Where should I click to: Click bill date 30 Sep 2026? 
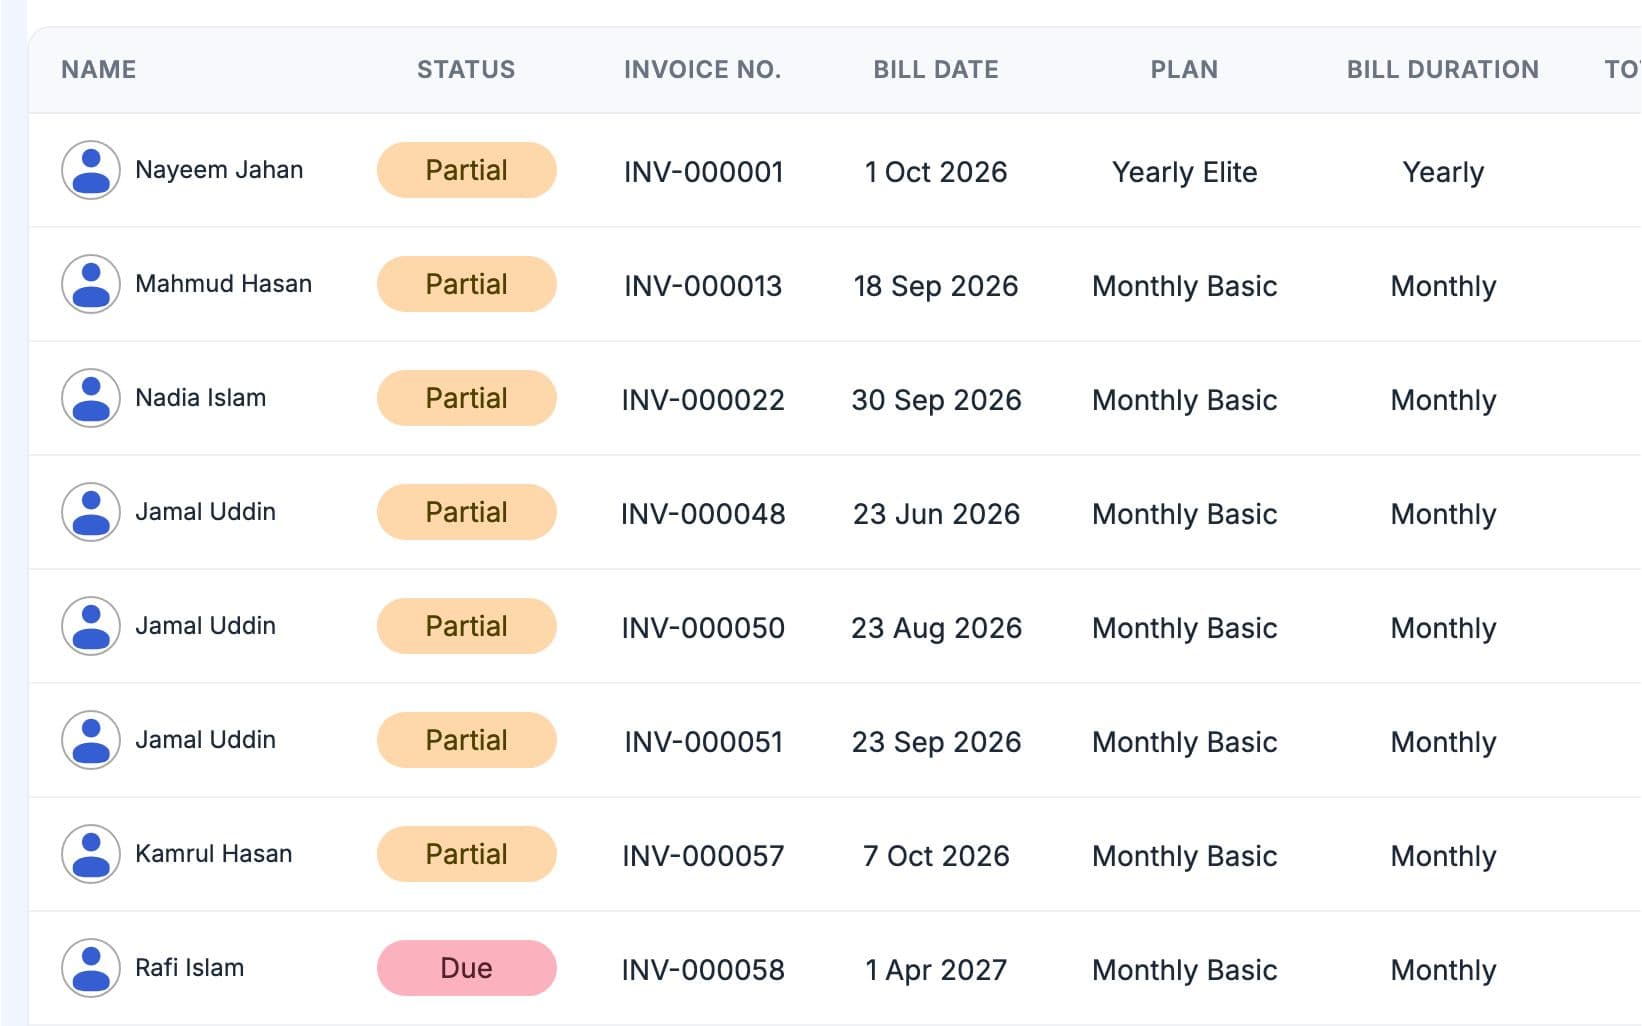(x=936, y=400)
